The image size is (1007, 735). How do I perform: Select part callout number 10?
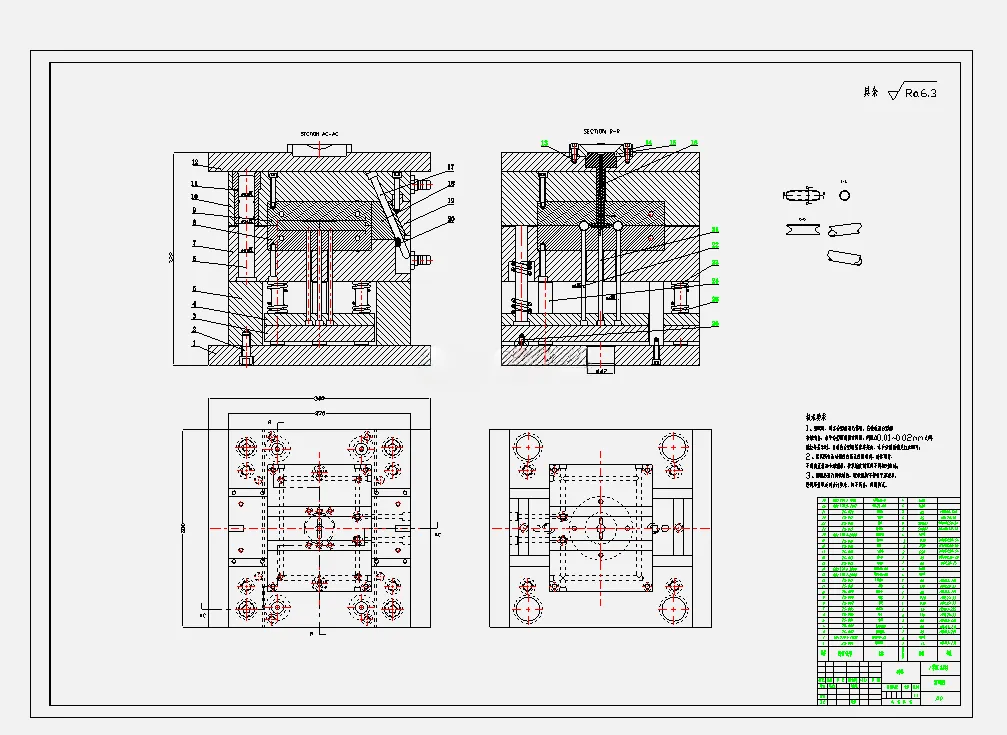click(x=194, y=197)
